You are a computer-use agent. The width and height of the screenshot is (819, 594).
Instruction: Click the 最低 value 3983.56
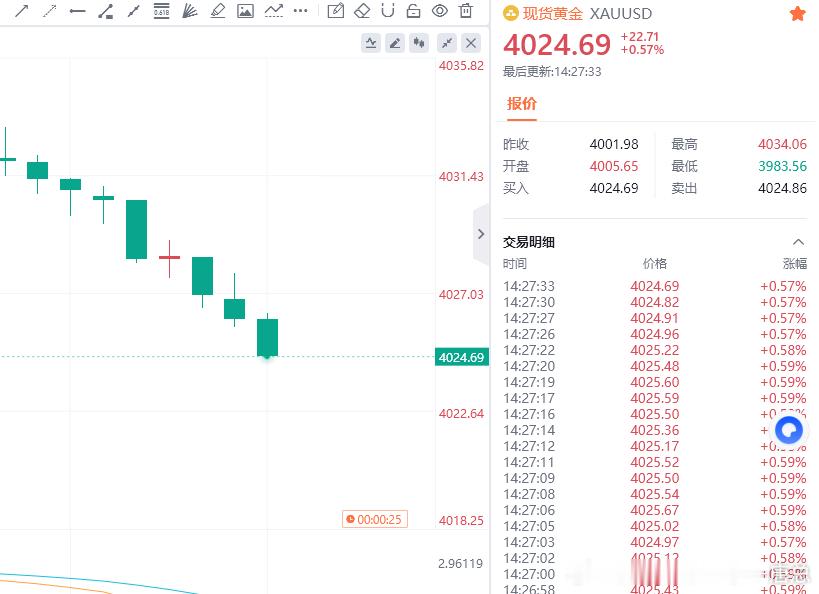click(x=782, y=166)
